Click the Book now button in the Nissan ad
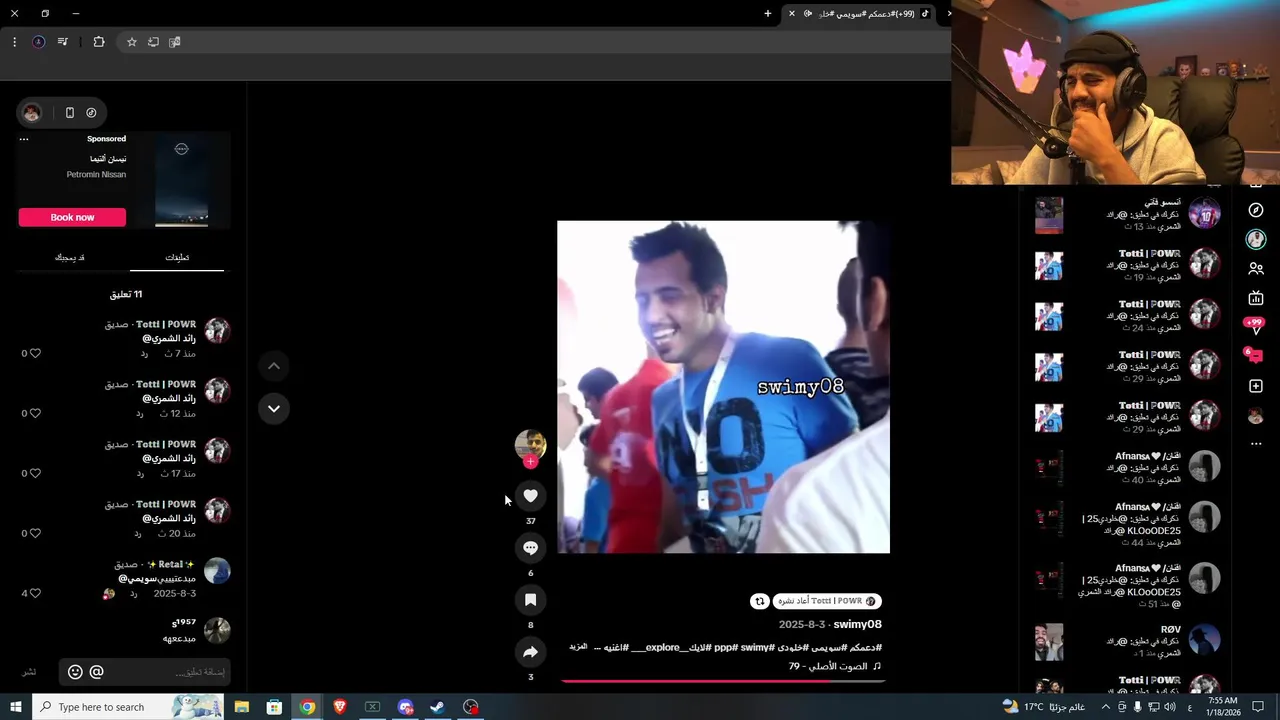Image resolution: width=1280 pixels, height=720 pixels. click(72, 217)
